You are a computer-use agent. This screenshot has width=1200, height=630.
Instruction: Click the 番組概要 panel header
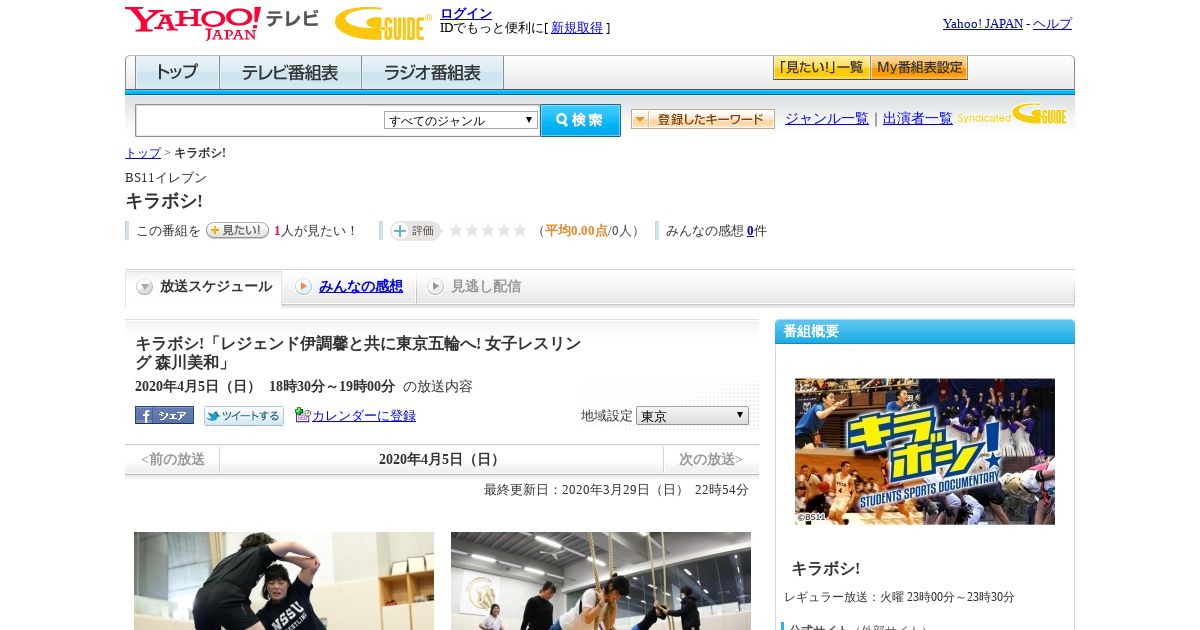tap(925, 331)
